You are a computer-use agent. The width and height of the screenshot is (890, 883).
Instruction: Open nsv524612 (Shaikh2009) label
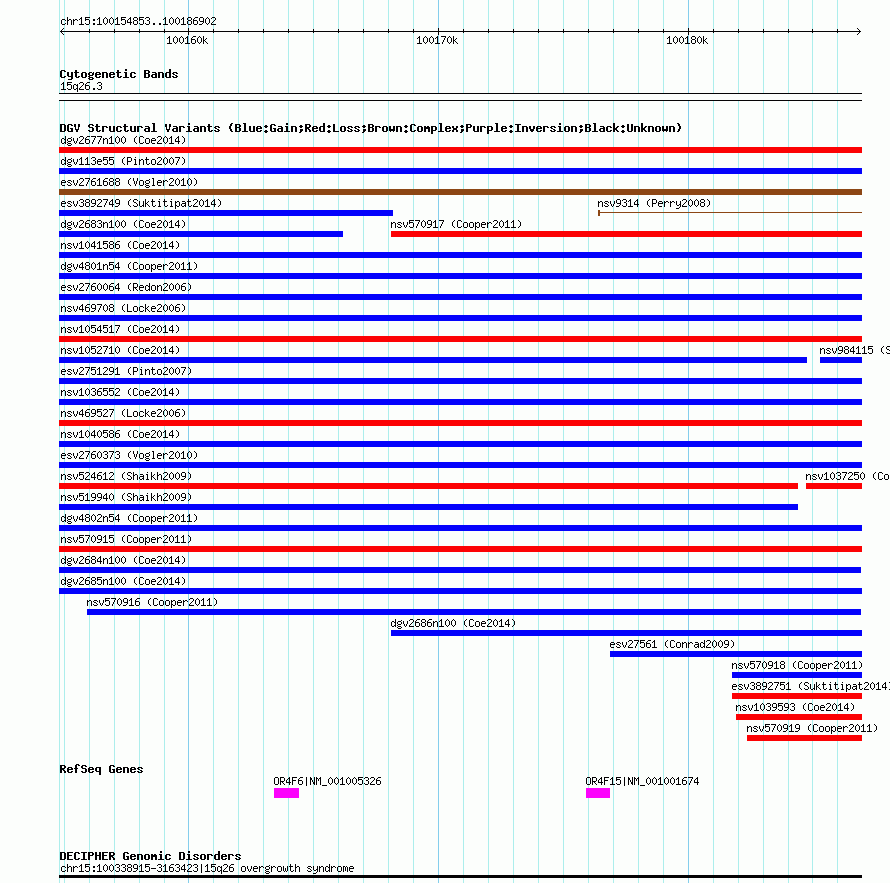point(126,476)
